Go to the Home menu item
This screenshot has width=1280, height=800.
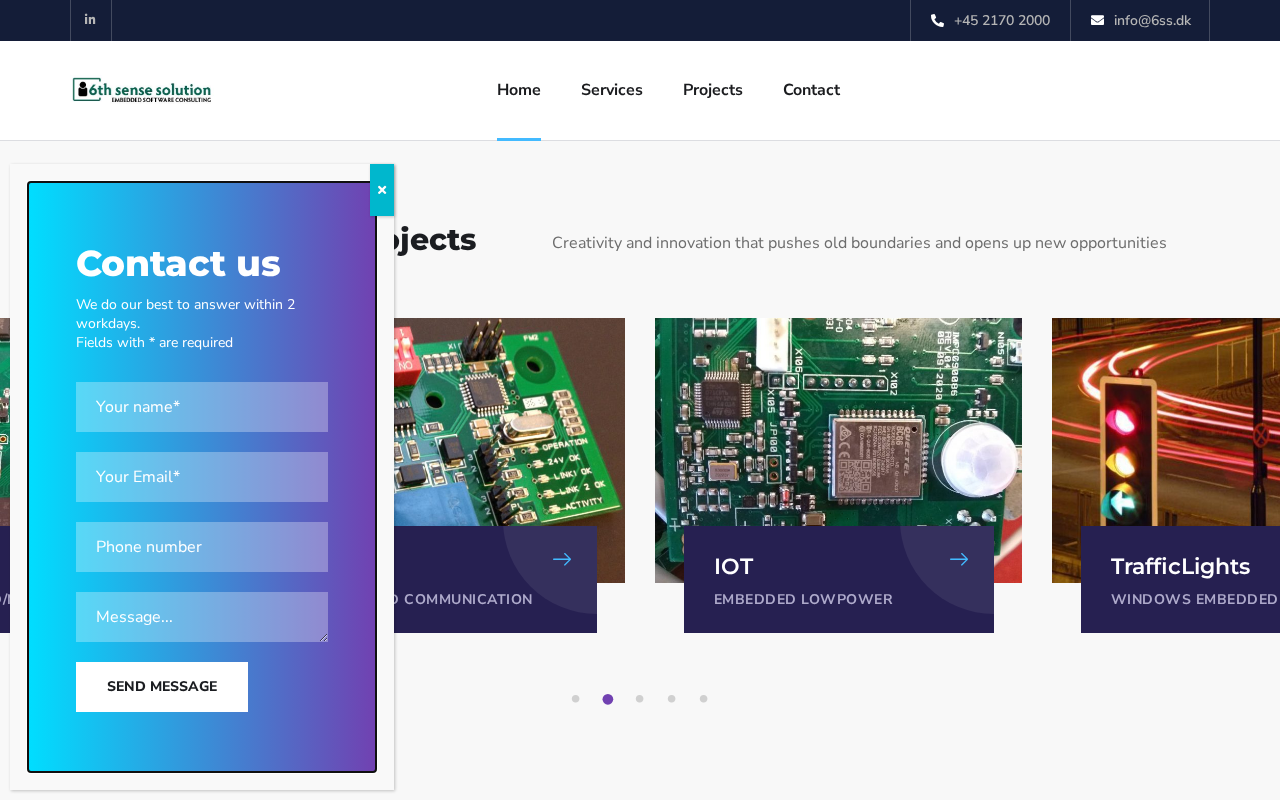(518, 90)
